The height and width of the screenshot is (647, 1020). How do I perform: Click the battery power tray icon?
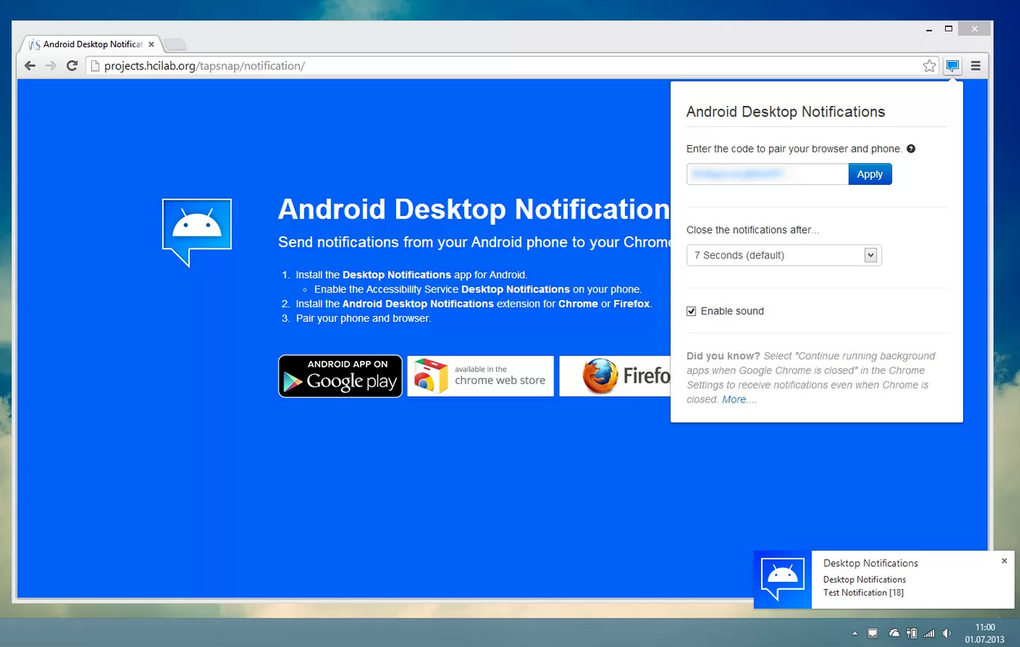coord(912,633)
